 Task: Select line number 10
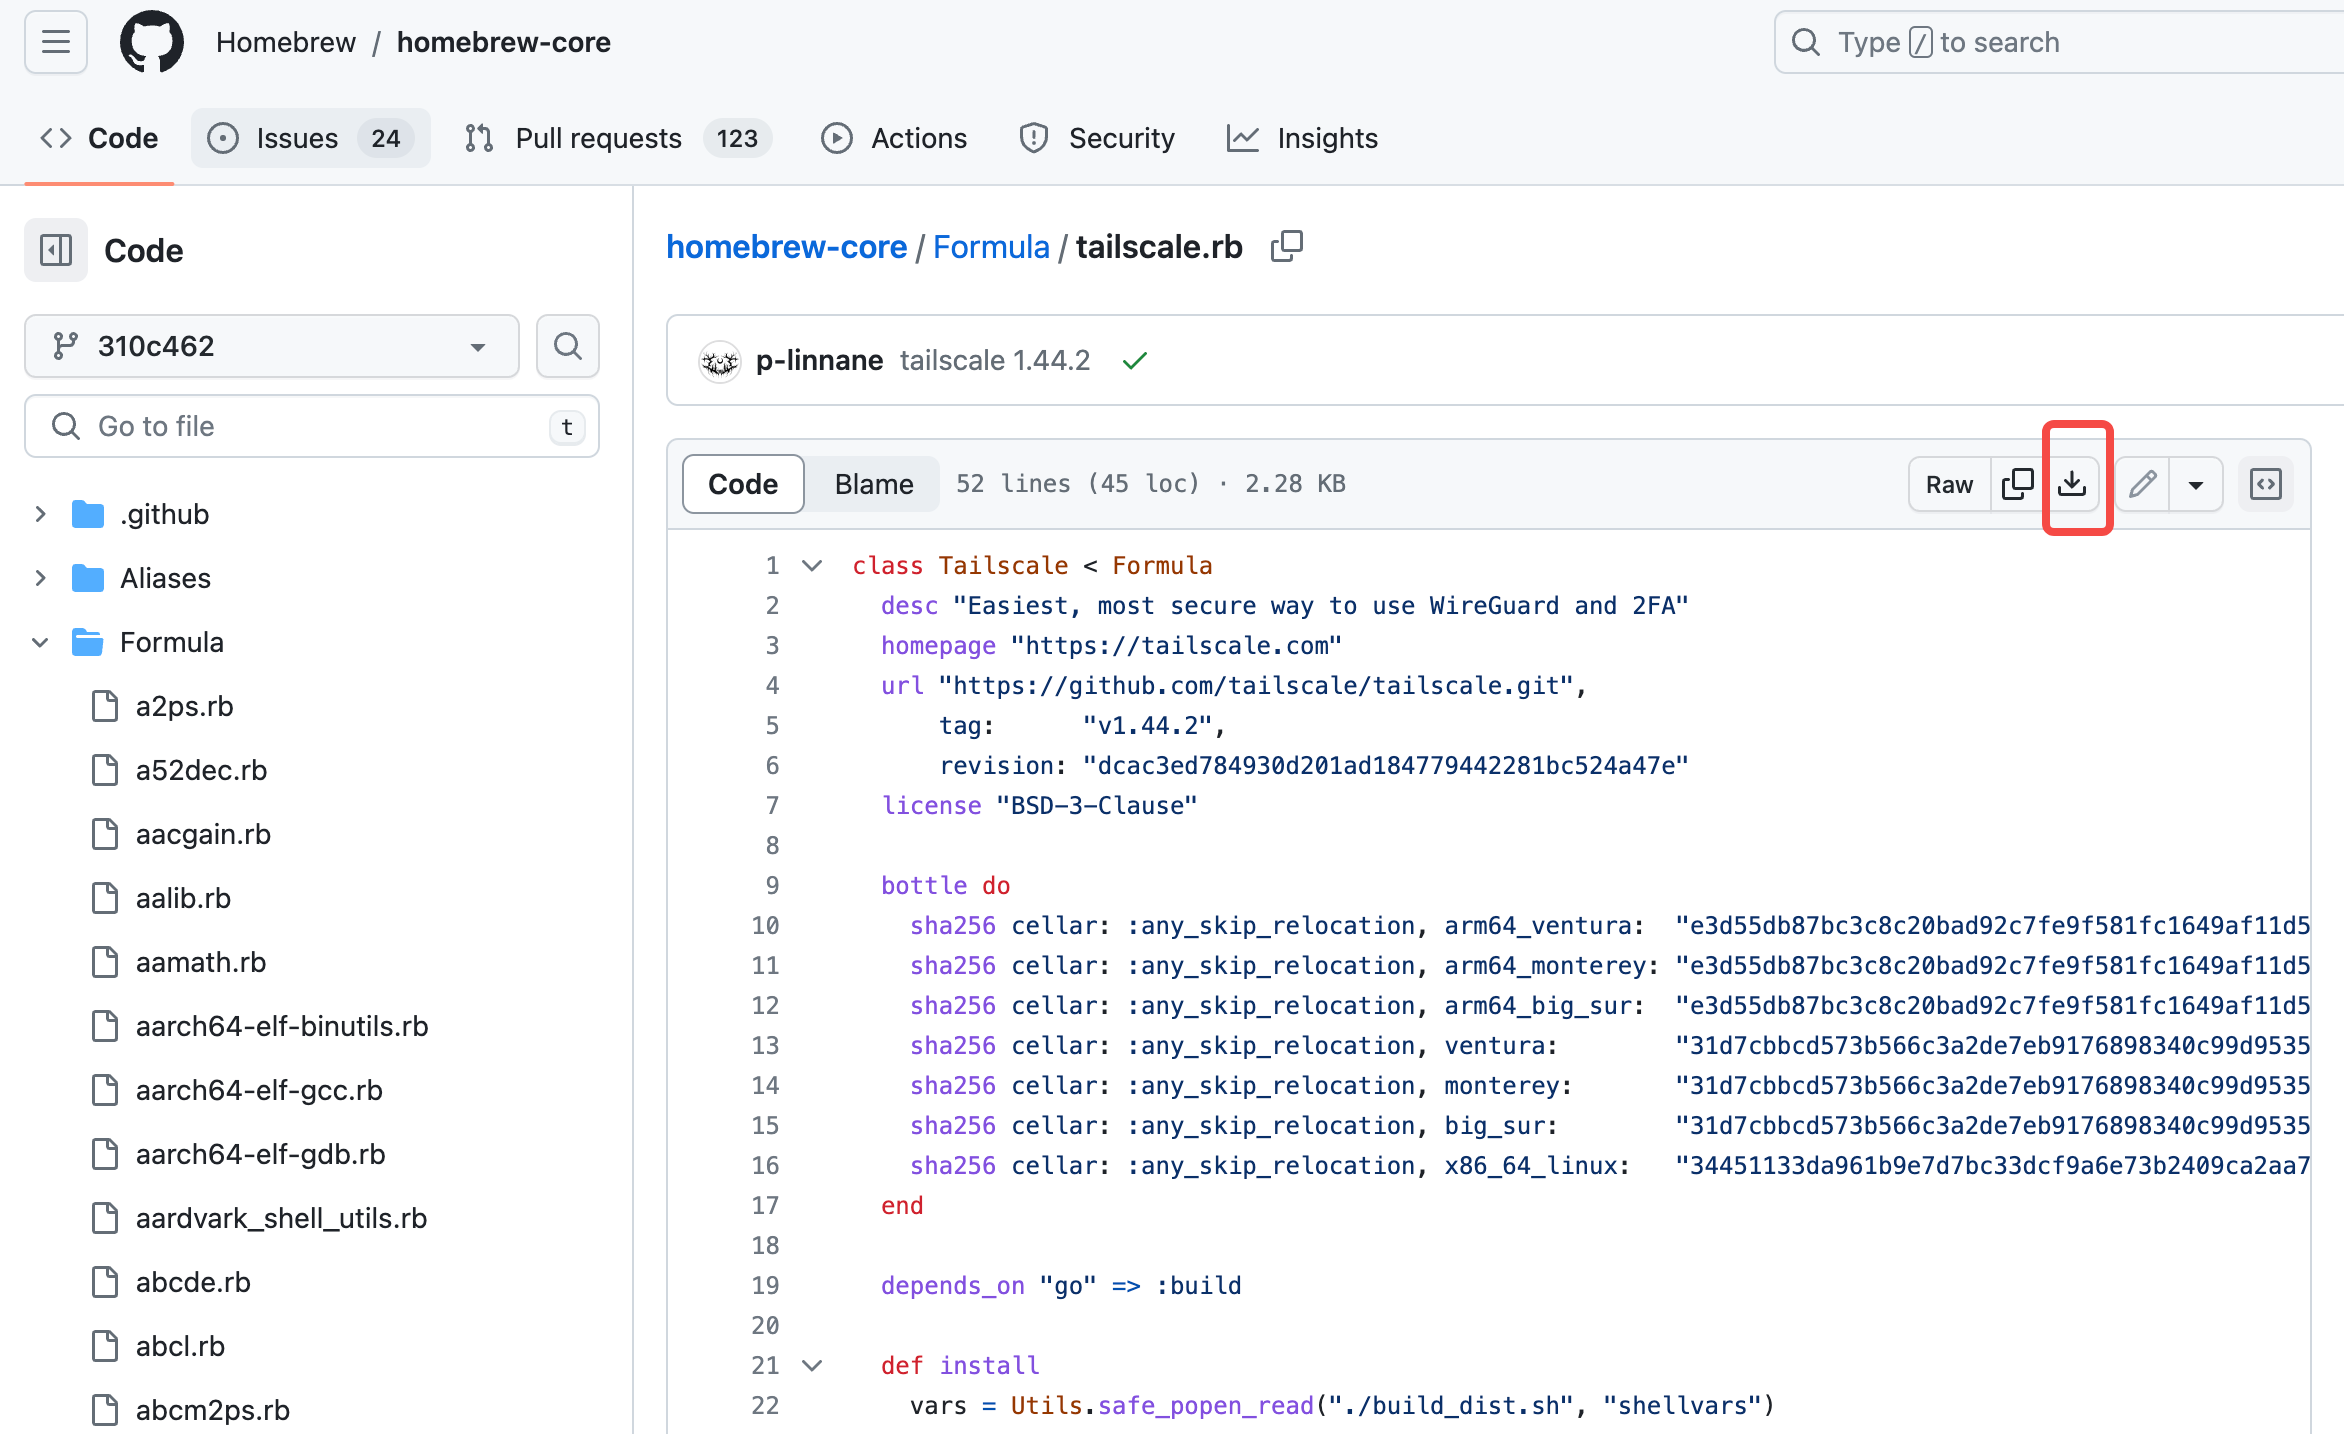[765, 925]
